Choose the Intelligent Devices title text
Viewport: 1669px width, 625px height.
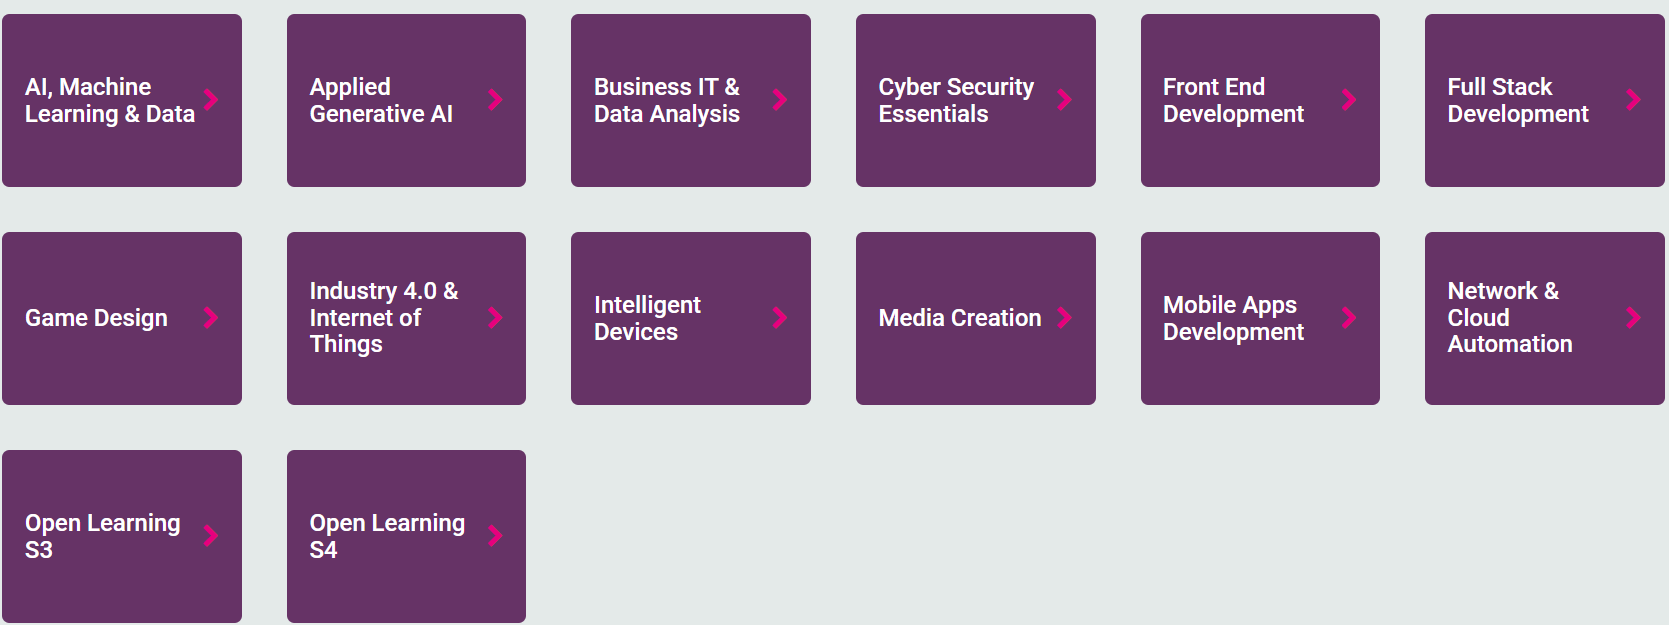(647, 318)
